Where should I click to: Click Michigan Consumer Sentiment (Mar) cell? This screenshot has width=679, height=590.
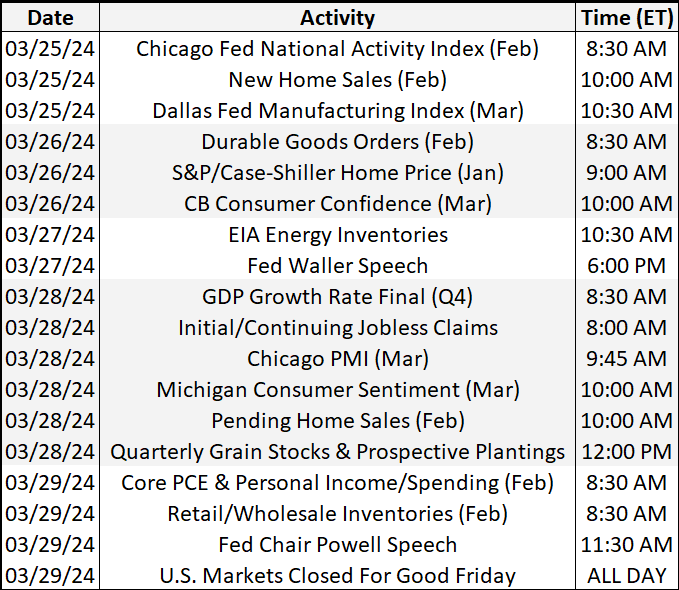click(x=337, y=389)
